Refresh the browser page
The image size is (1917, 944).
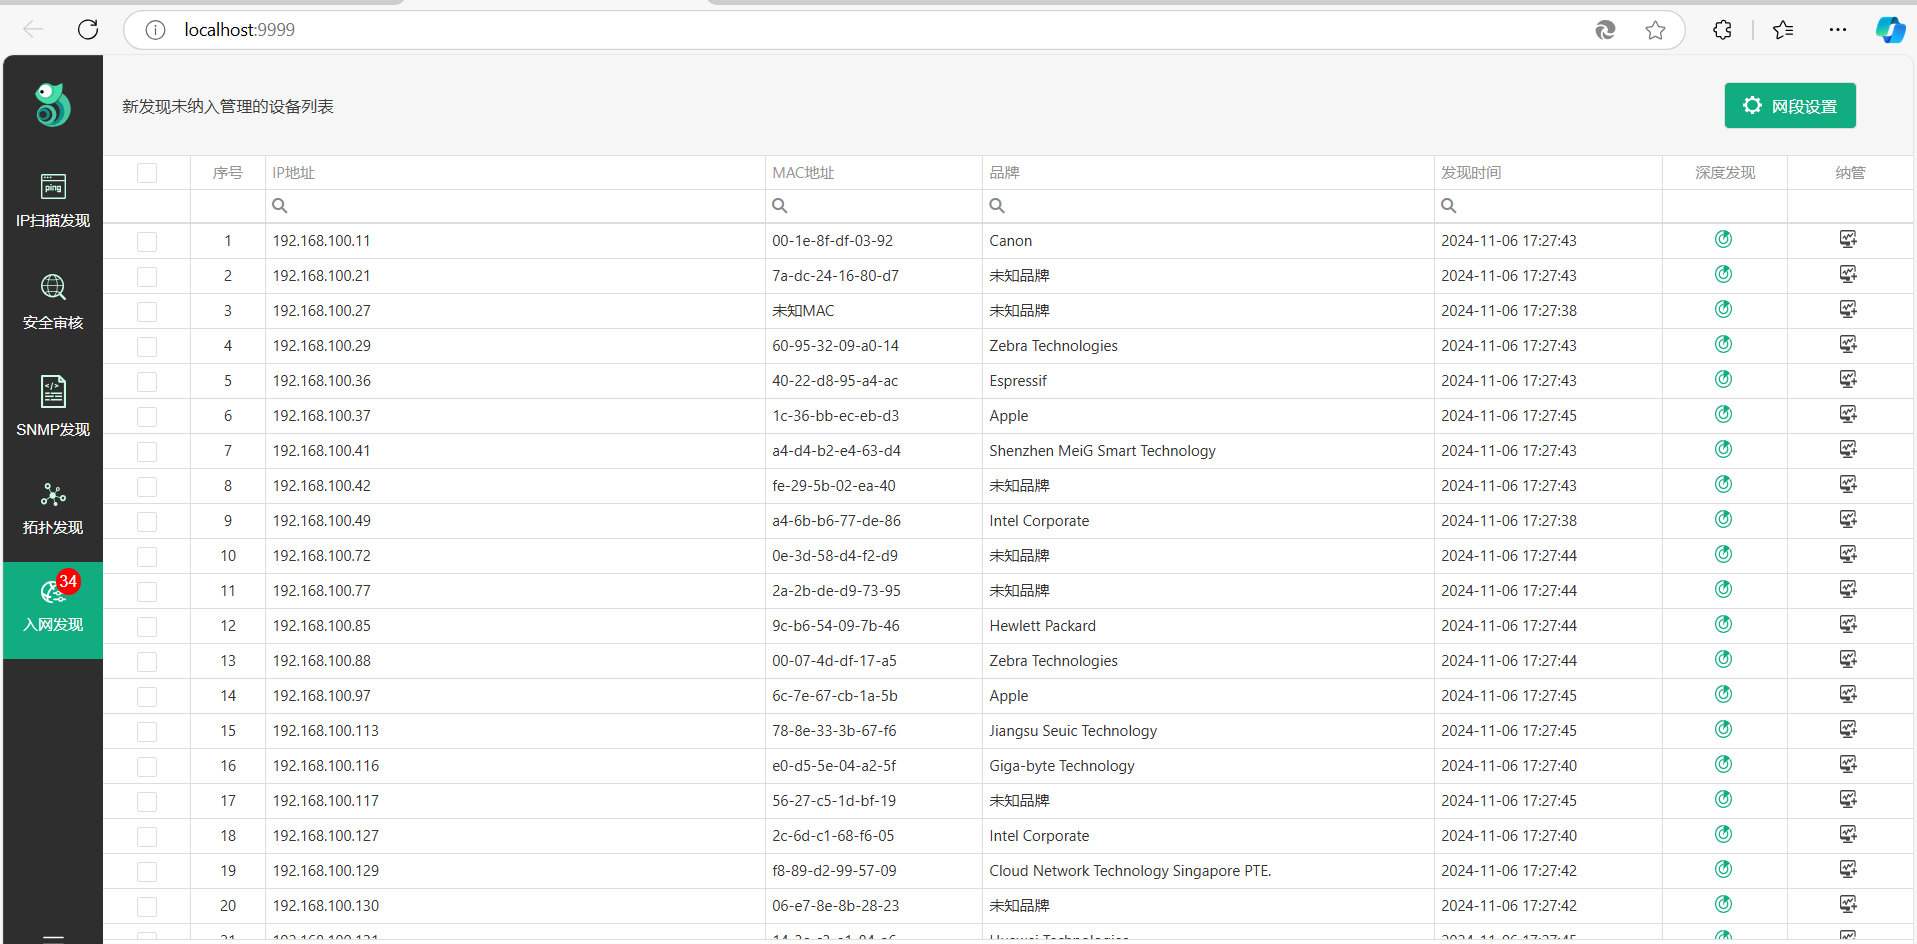pyautogui.click(x=88, y=30)
